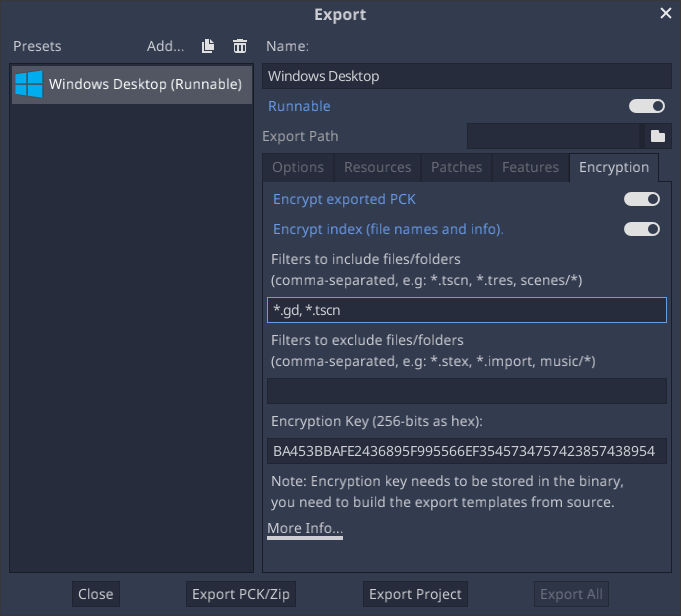Click the Close button at bottom
Viewport: 681px width, 616px height.
95,594
